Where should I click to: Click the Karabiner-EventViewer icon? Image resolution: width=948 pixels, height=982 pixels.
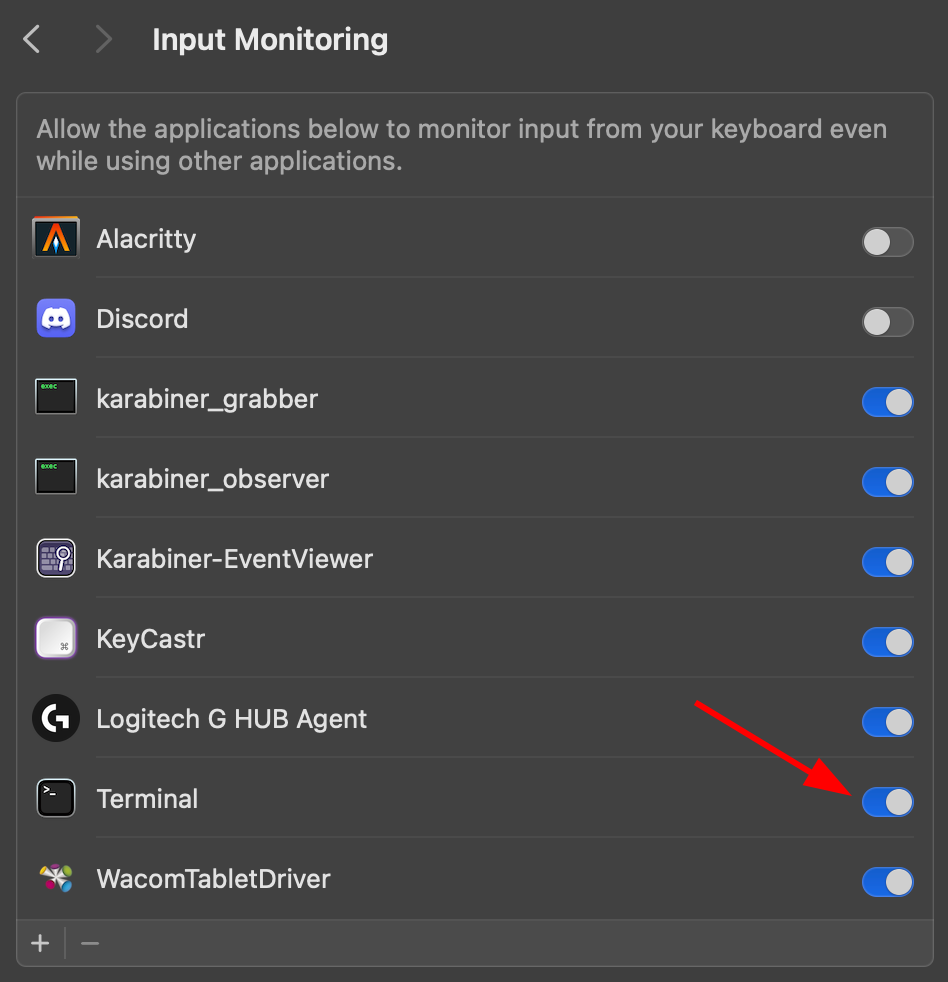[56, 558]
